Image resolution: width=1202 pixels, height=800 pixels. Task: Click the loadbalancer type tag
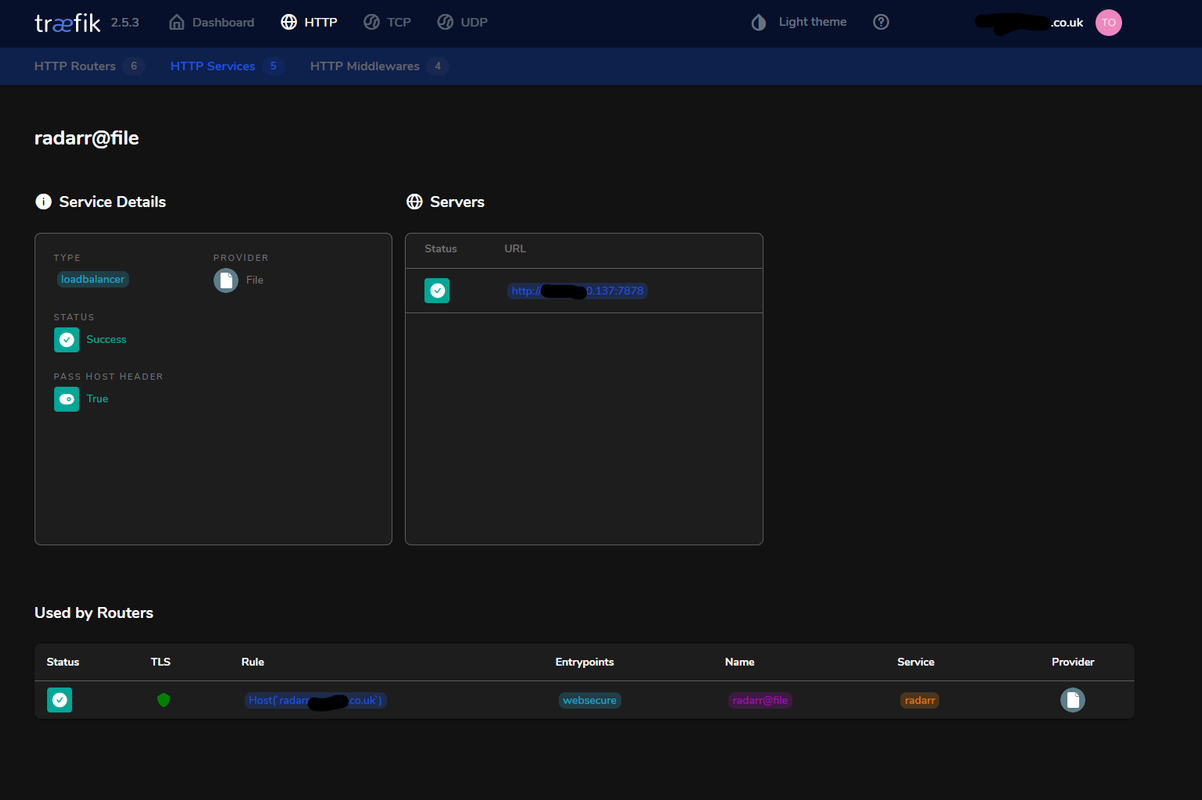93,280
